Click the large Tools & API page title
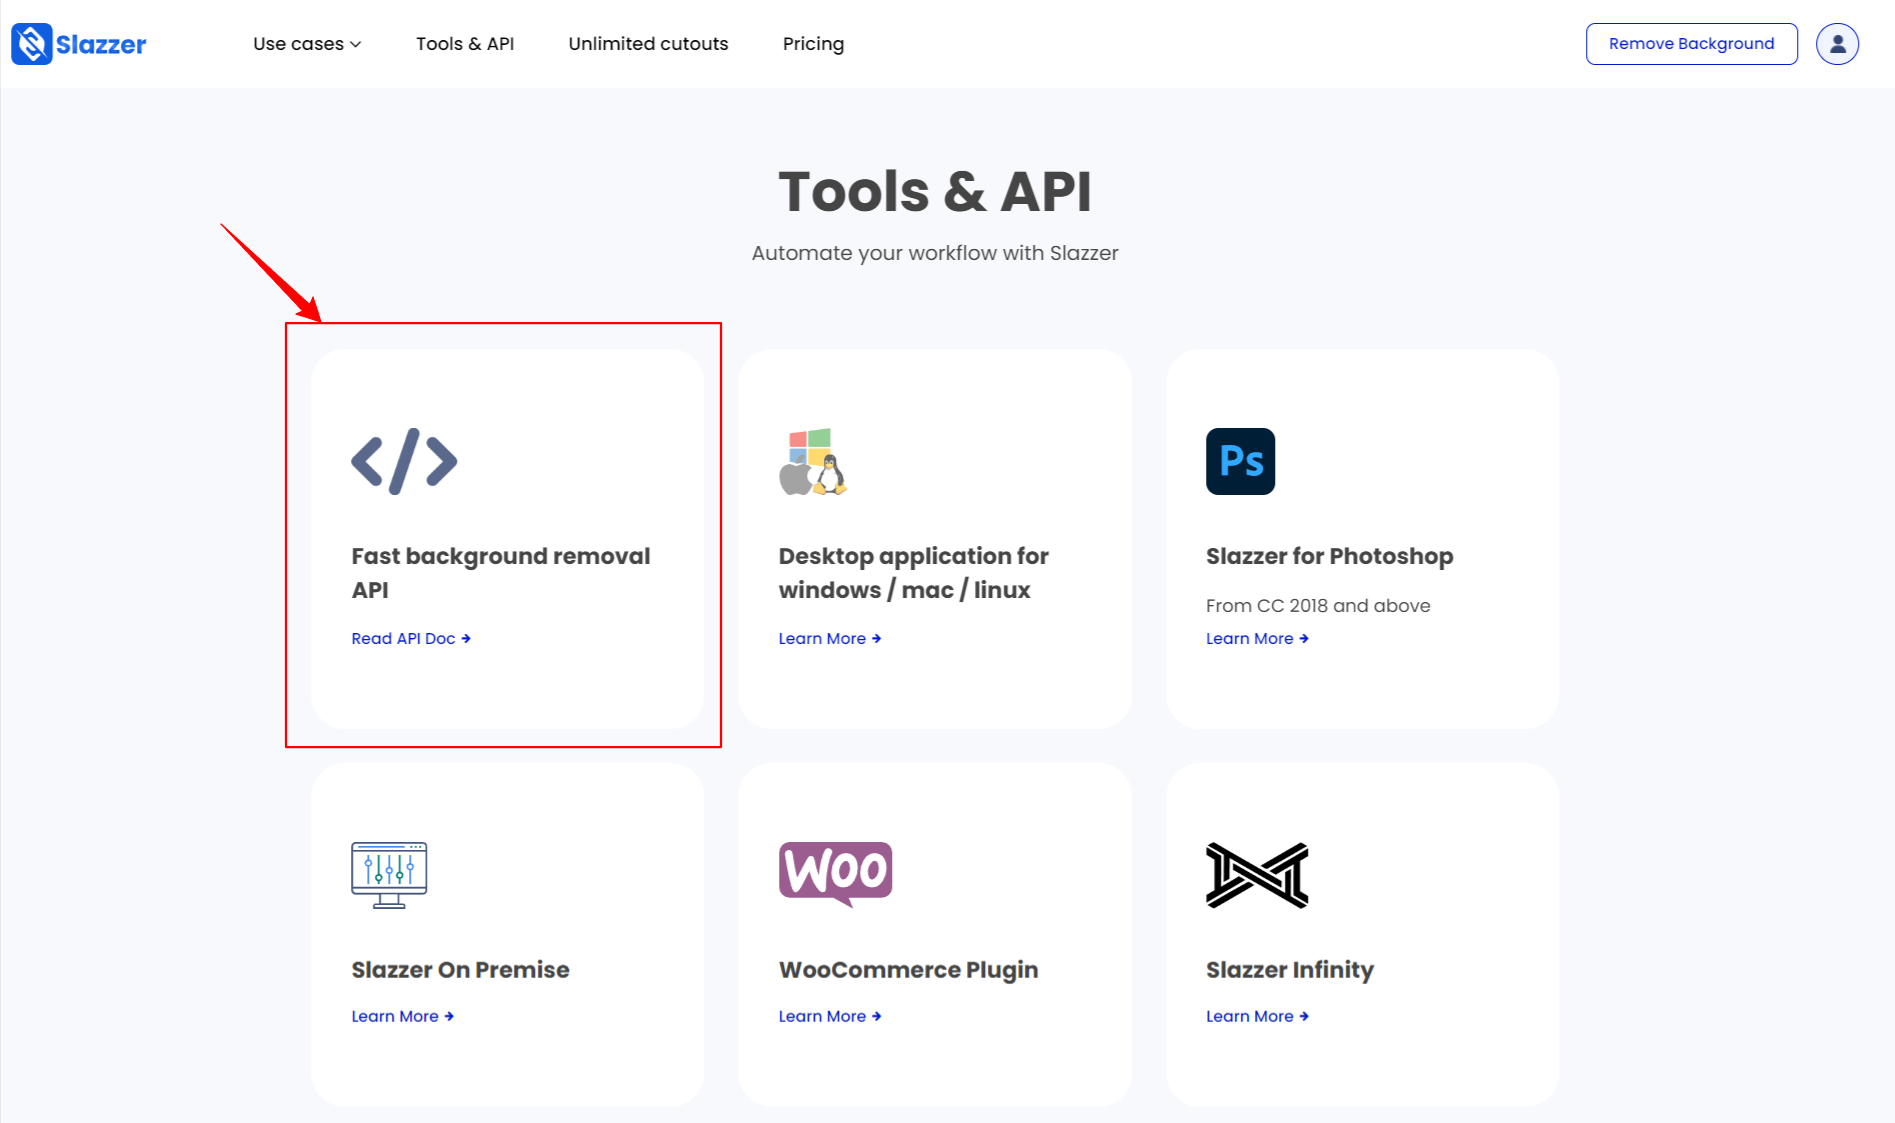1895x1123 pixels. pos(935,191)
